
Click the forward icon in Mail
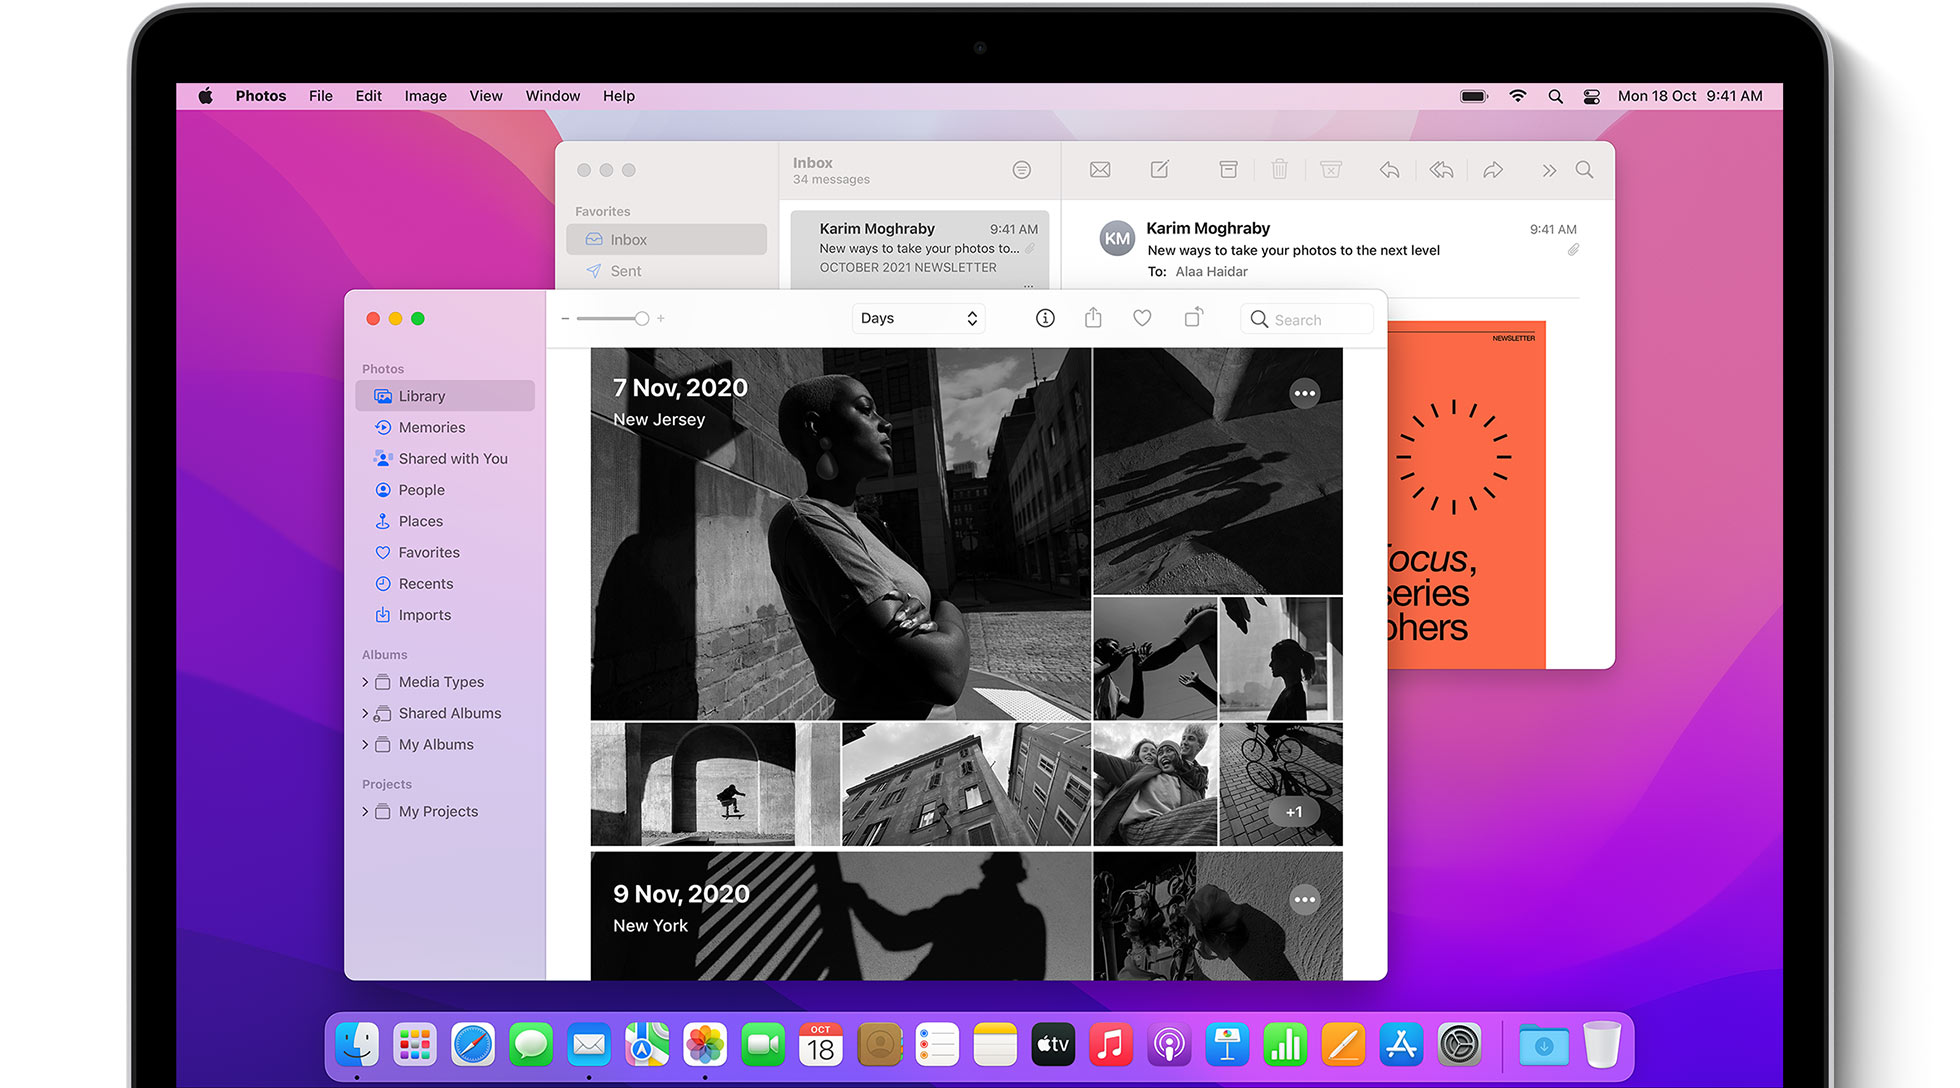1493,170
